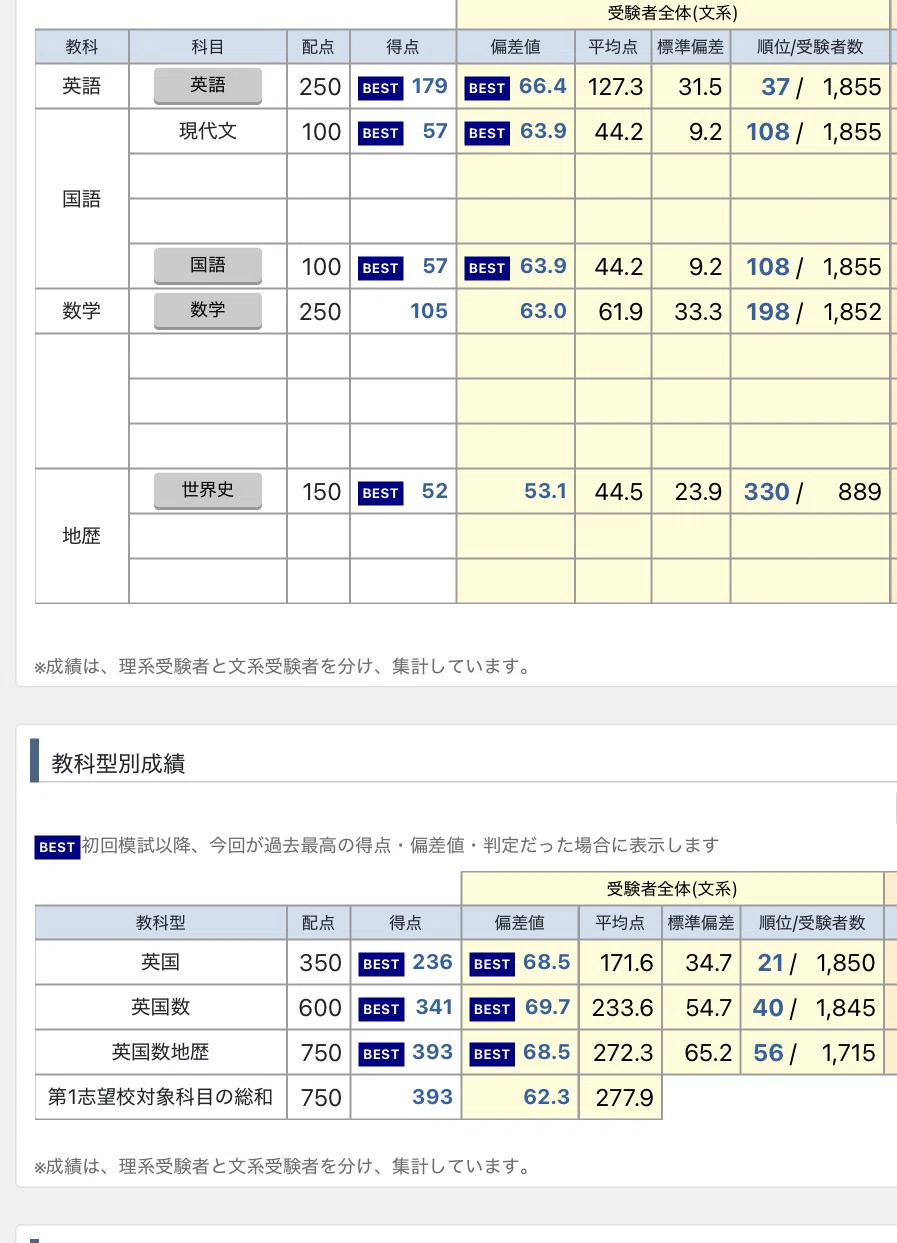Select 英国数 rank 40
Screen dimensions: 897x1243
coord(768,1008)
